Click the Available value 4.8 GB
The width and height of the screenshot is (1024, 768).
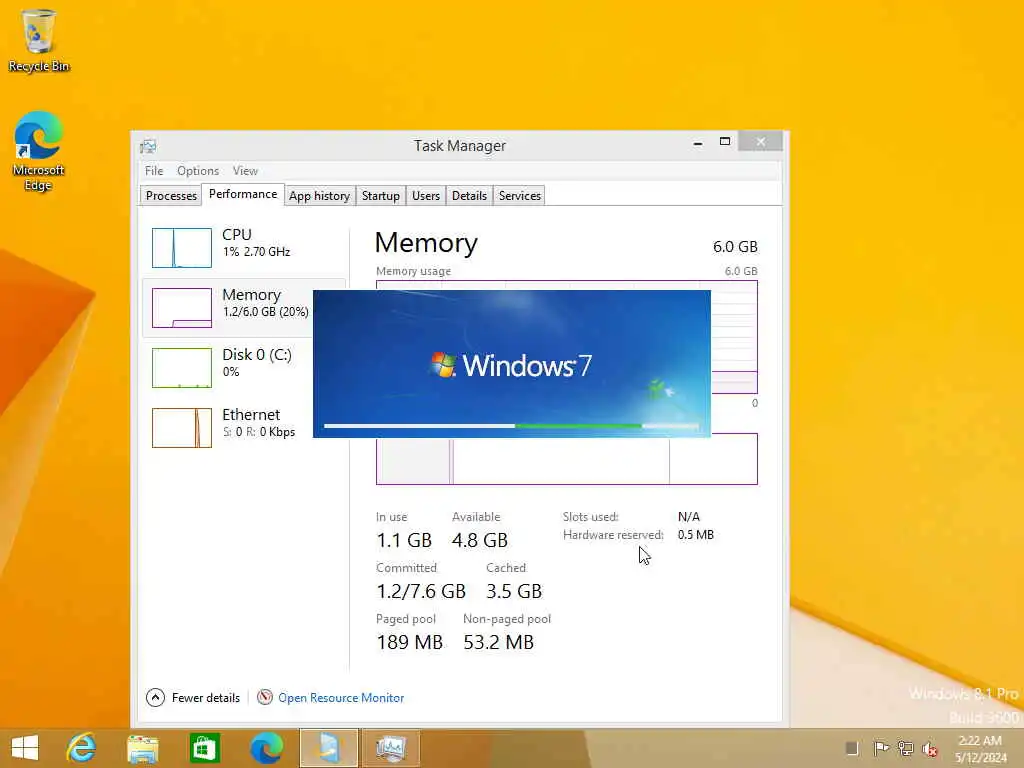(479, 540)
